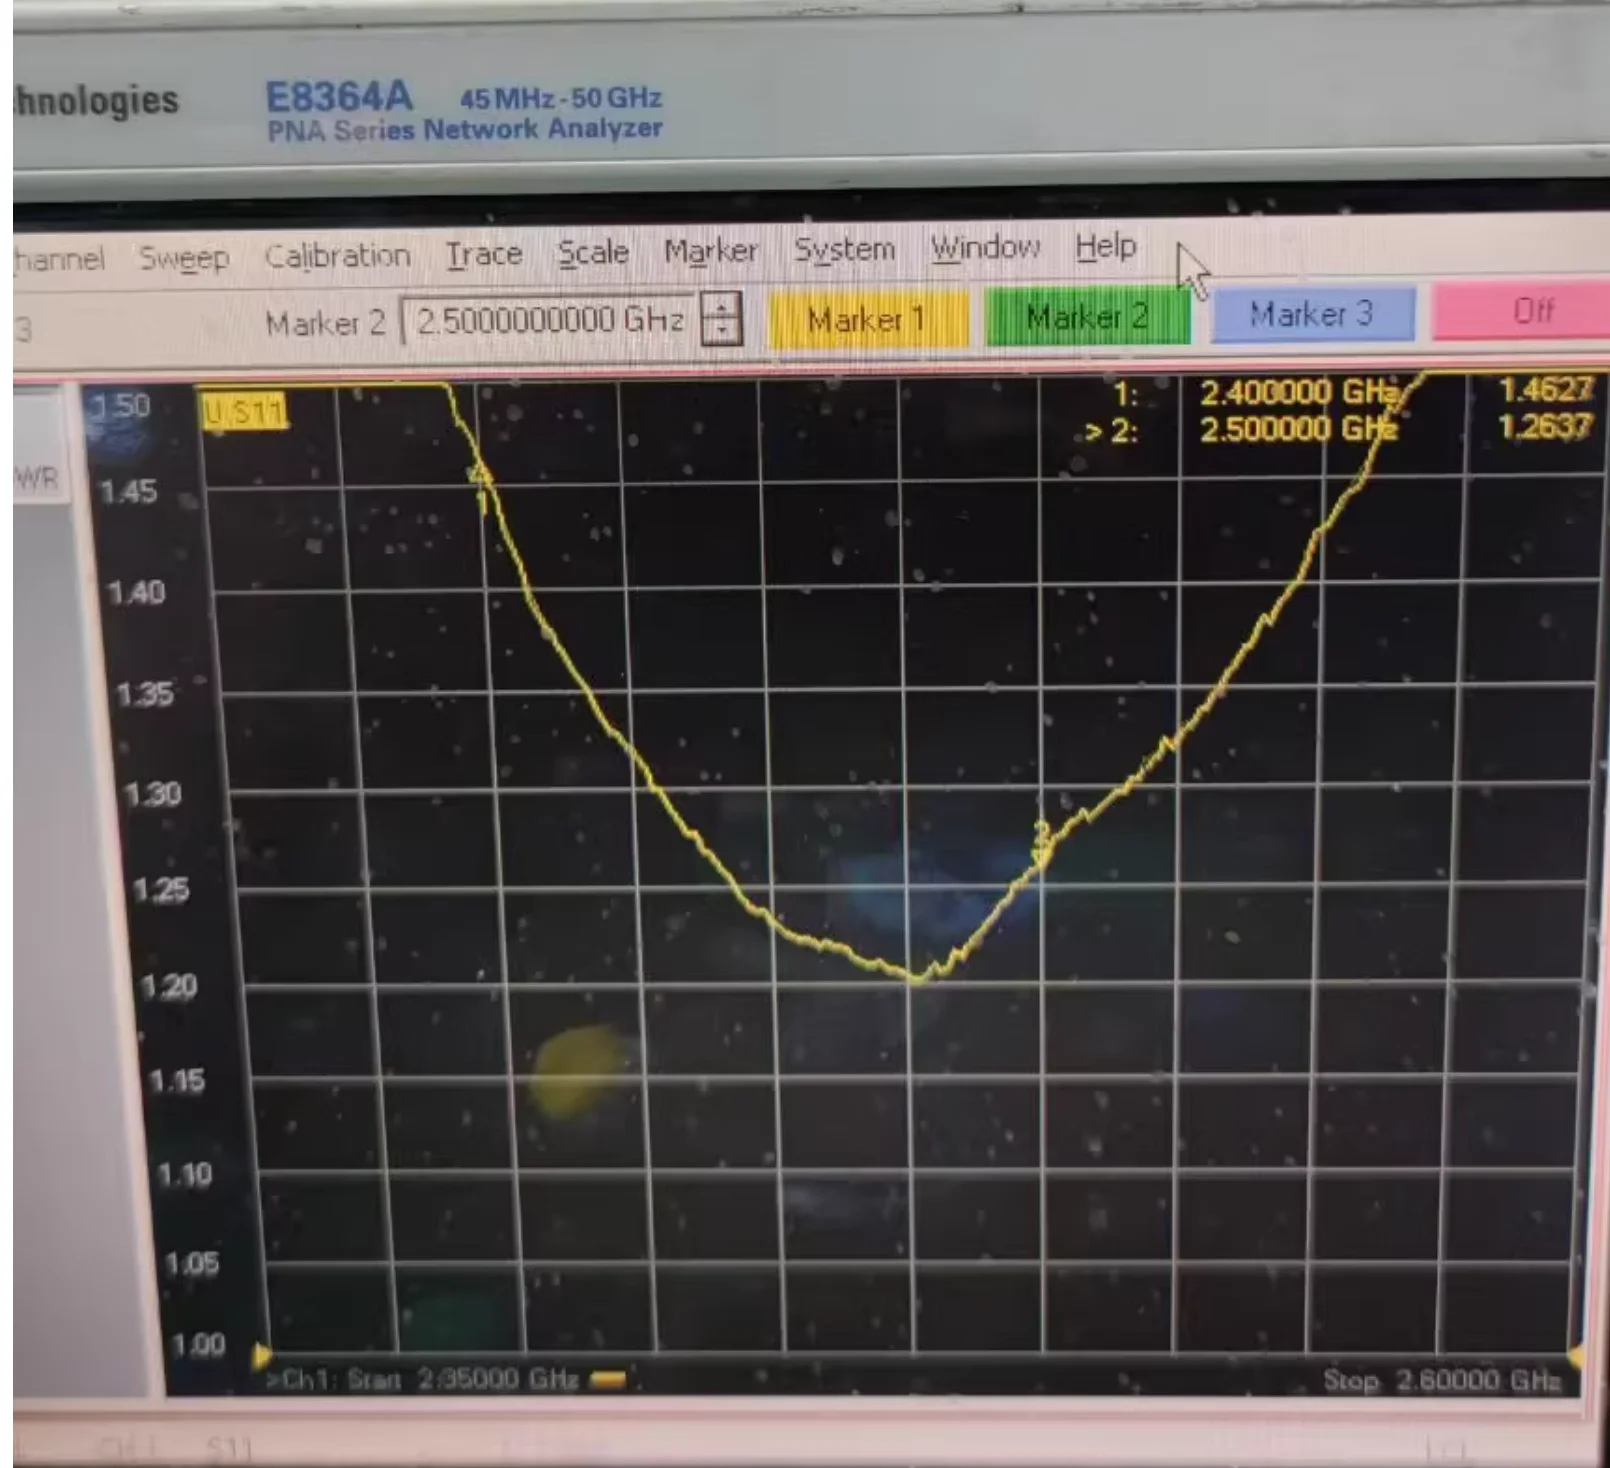The height and width of the screenshot is (1468, 1610).
Task: Click the 1.4627 marker value
Action: (x=1546, y=389)
